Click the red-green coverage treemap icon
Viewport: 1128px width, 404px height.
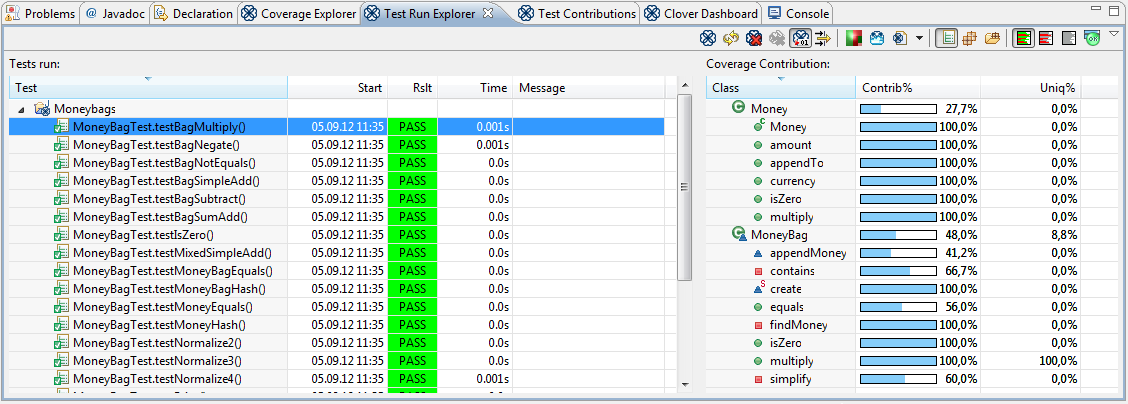(x=853, y=39)
